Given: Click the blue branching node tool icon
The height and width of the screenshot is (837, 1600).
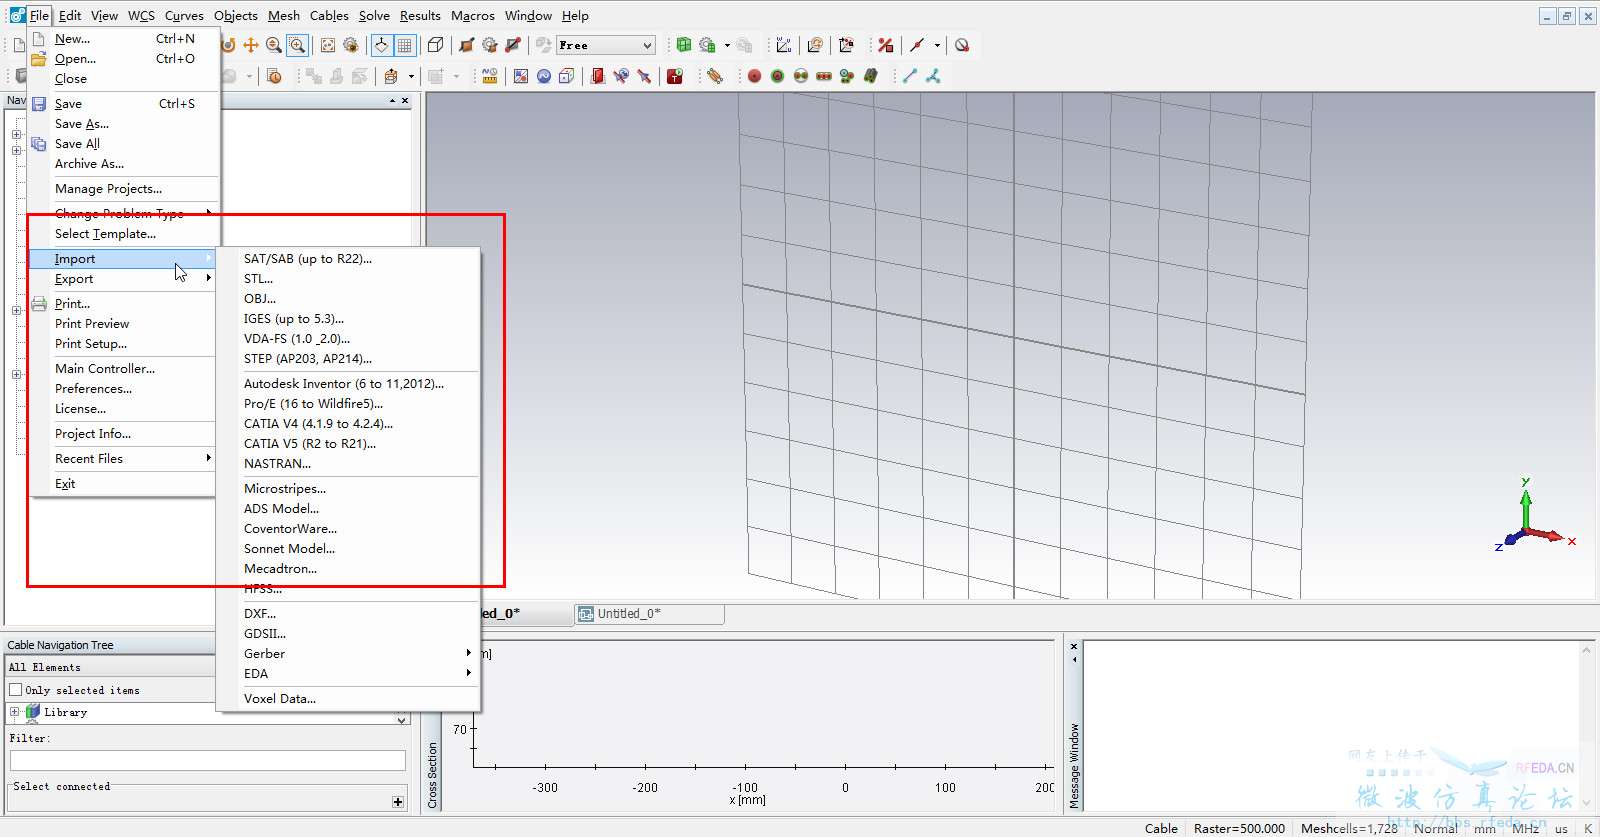Looking at the screenshot, I should pyautogui.click(x=933, y=76).
